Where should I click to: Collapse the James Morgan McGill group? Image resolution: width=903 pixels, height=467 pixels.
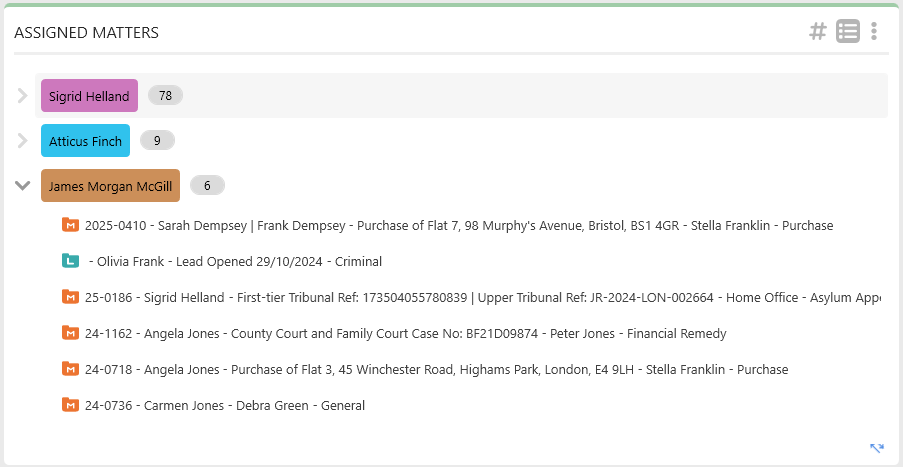22,185
